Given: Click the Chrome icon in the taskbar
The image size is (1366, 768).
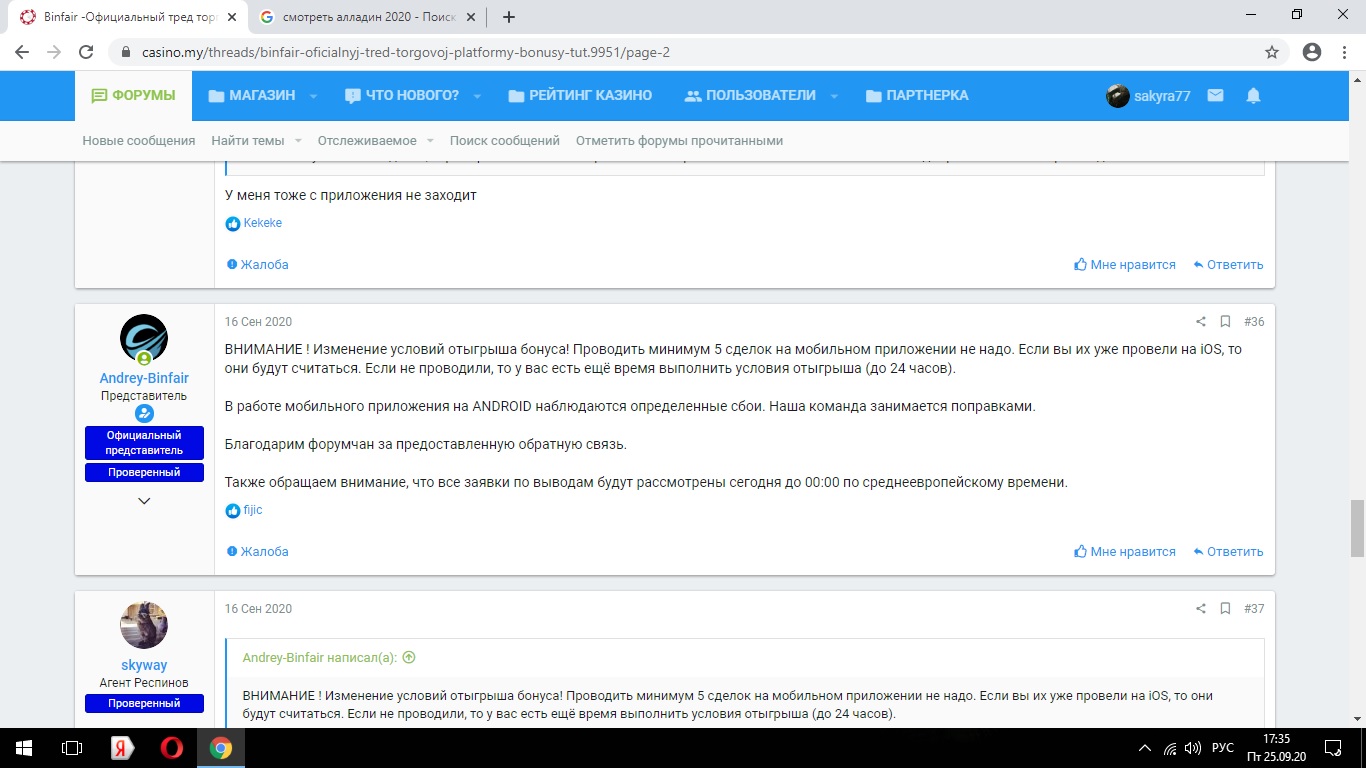Looking at the screenshot, I should tap(221, 748).
